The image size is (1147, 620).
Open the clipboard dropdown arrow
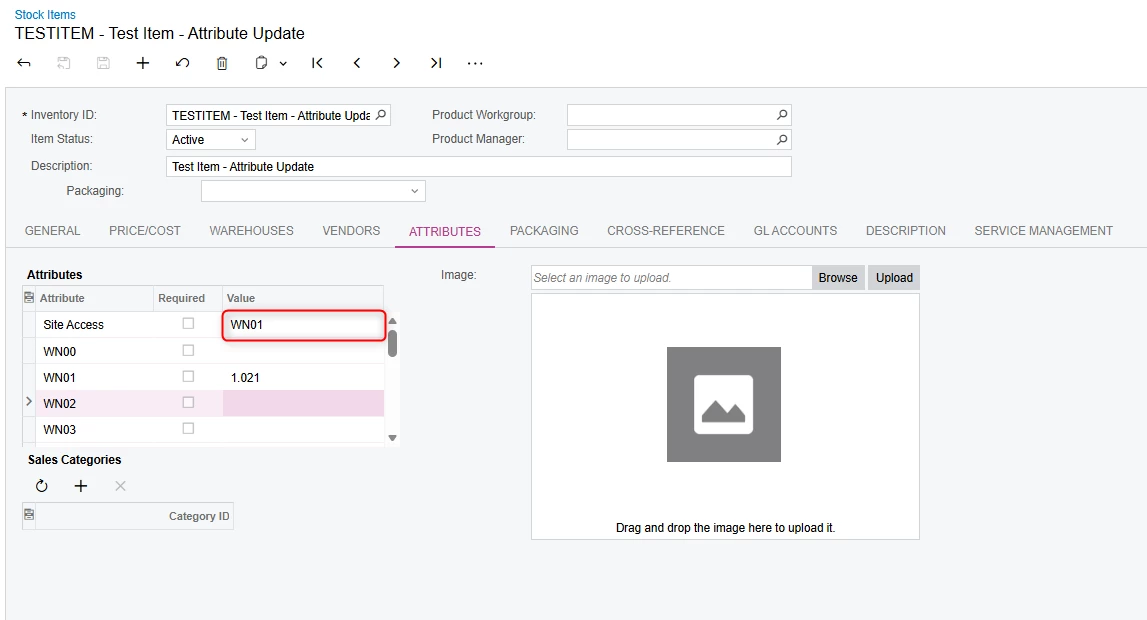(x=283, y=64)
